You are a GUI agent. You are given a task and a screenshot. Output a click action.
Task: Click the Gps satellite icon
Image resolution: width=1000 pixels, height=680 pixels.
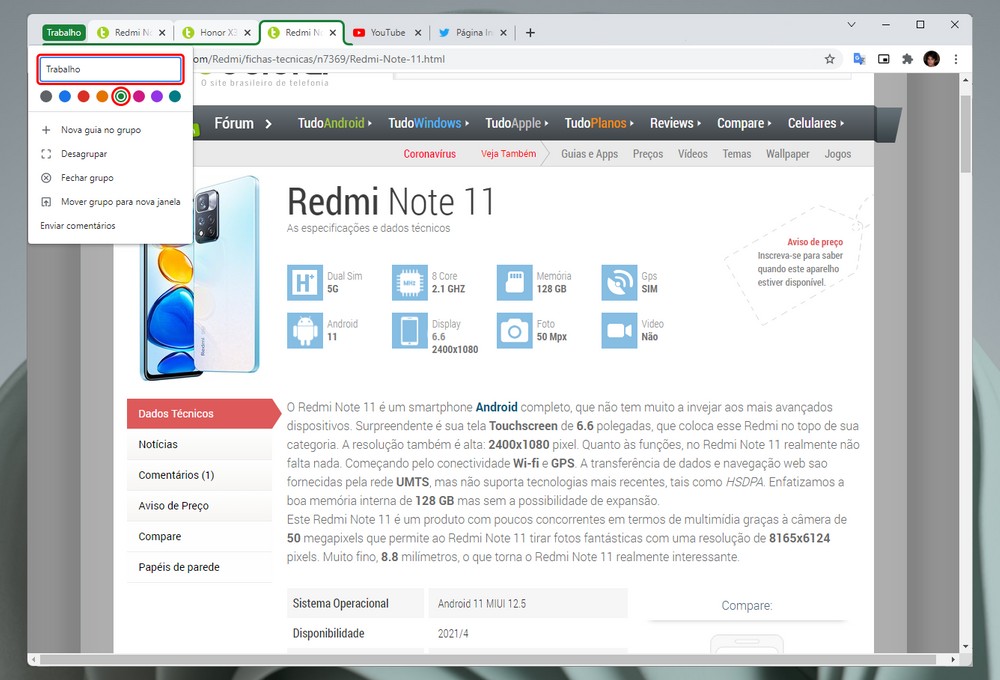pyautogui.click(x=619, y=283)
